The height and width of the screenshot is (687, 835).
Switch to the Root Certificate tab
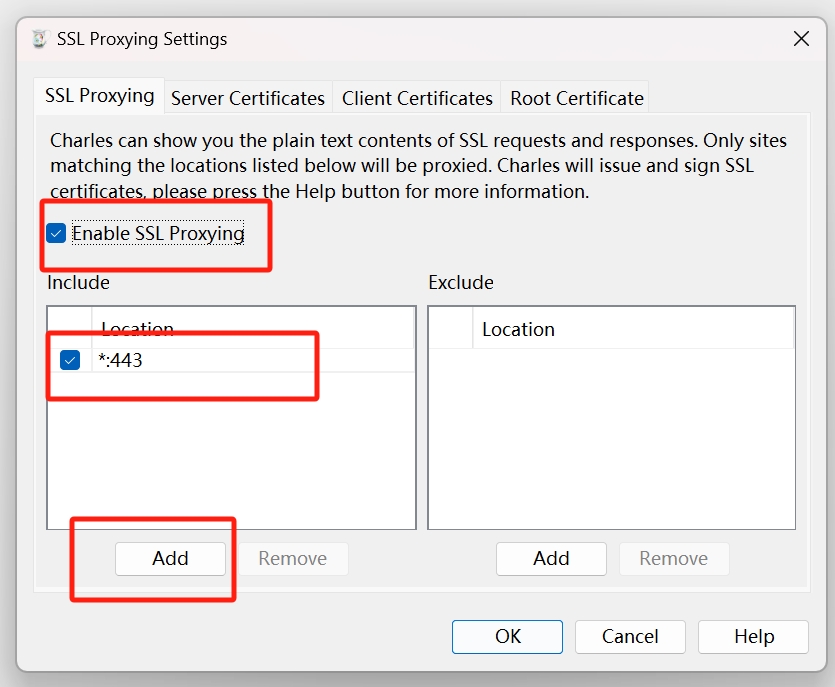(x=576, y=98)
